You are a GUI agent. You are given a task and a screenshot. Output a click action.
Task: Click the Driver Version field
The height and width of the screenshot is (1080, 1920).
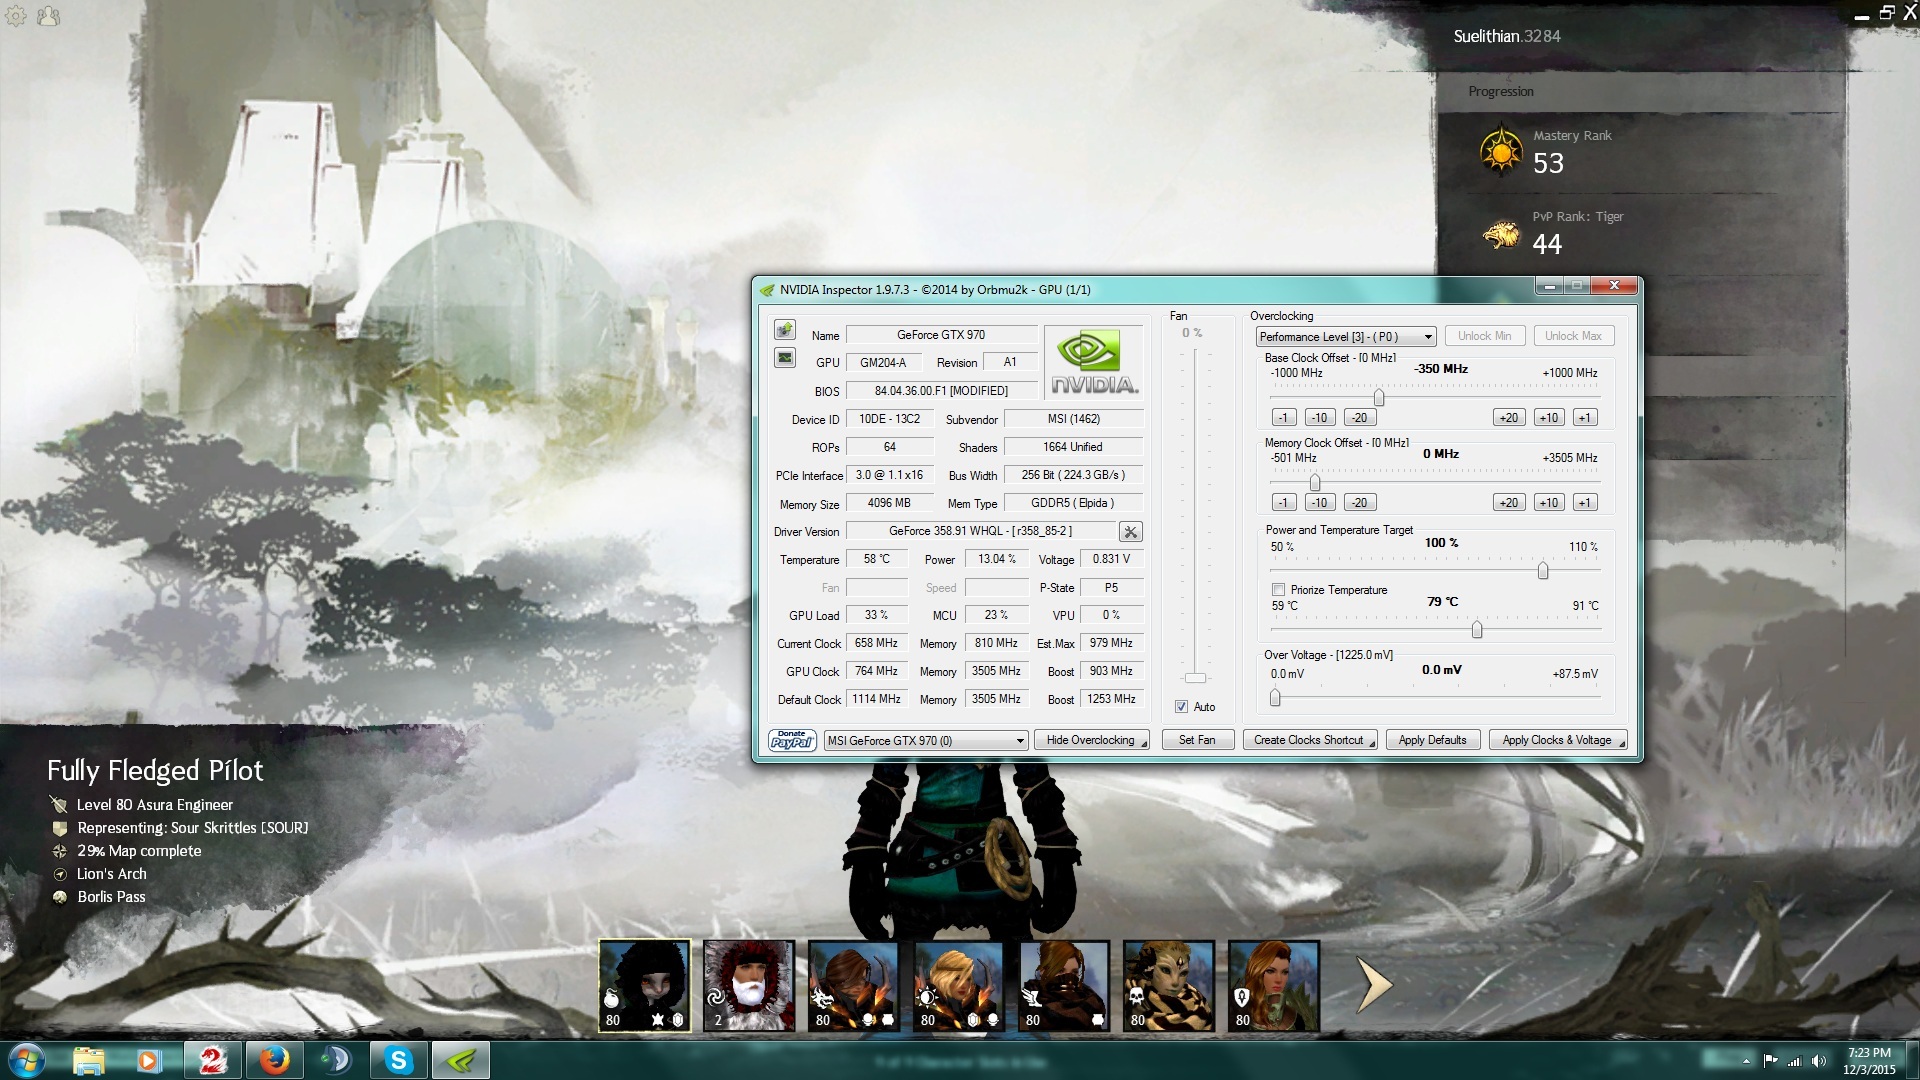tap(980, 531)
